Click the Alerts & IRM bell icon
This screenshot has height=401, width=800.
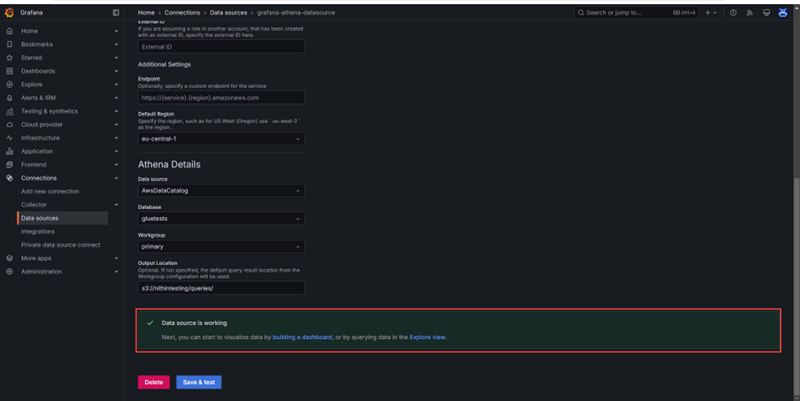tap(9, 98)
